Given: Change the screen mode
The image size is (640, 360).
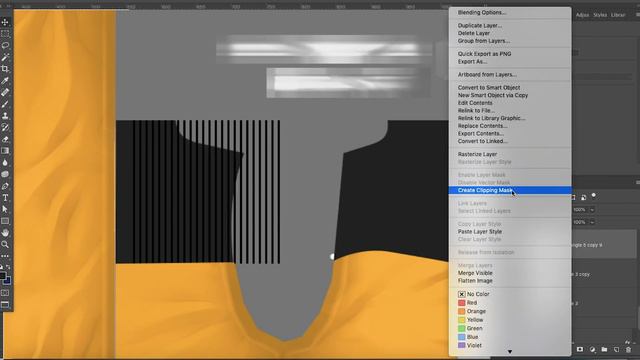Looking at the screenshot, I should point(5,304).
